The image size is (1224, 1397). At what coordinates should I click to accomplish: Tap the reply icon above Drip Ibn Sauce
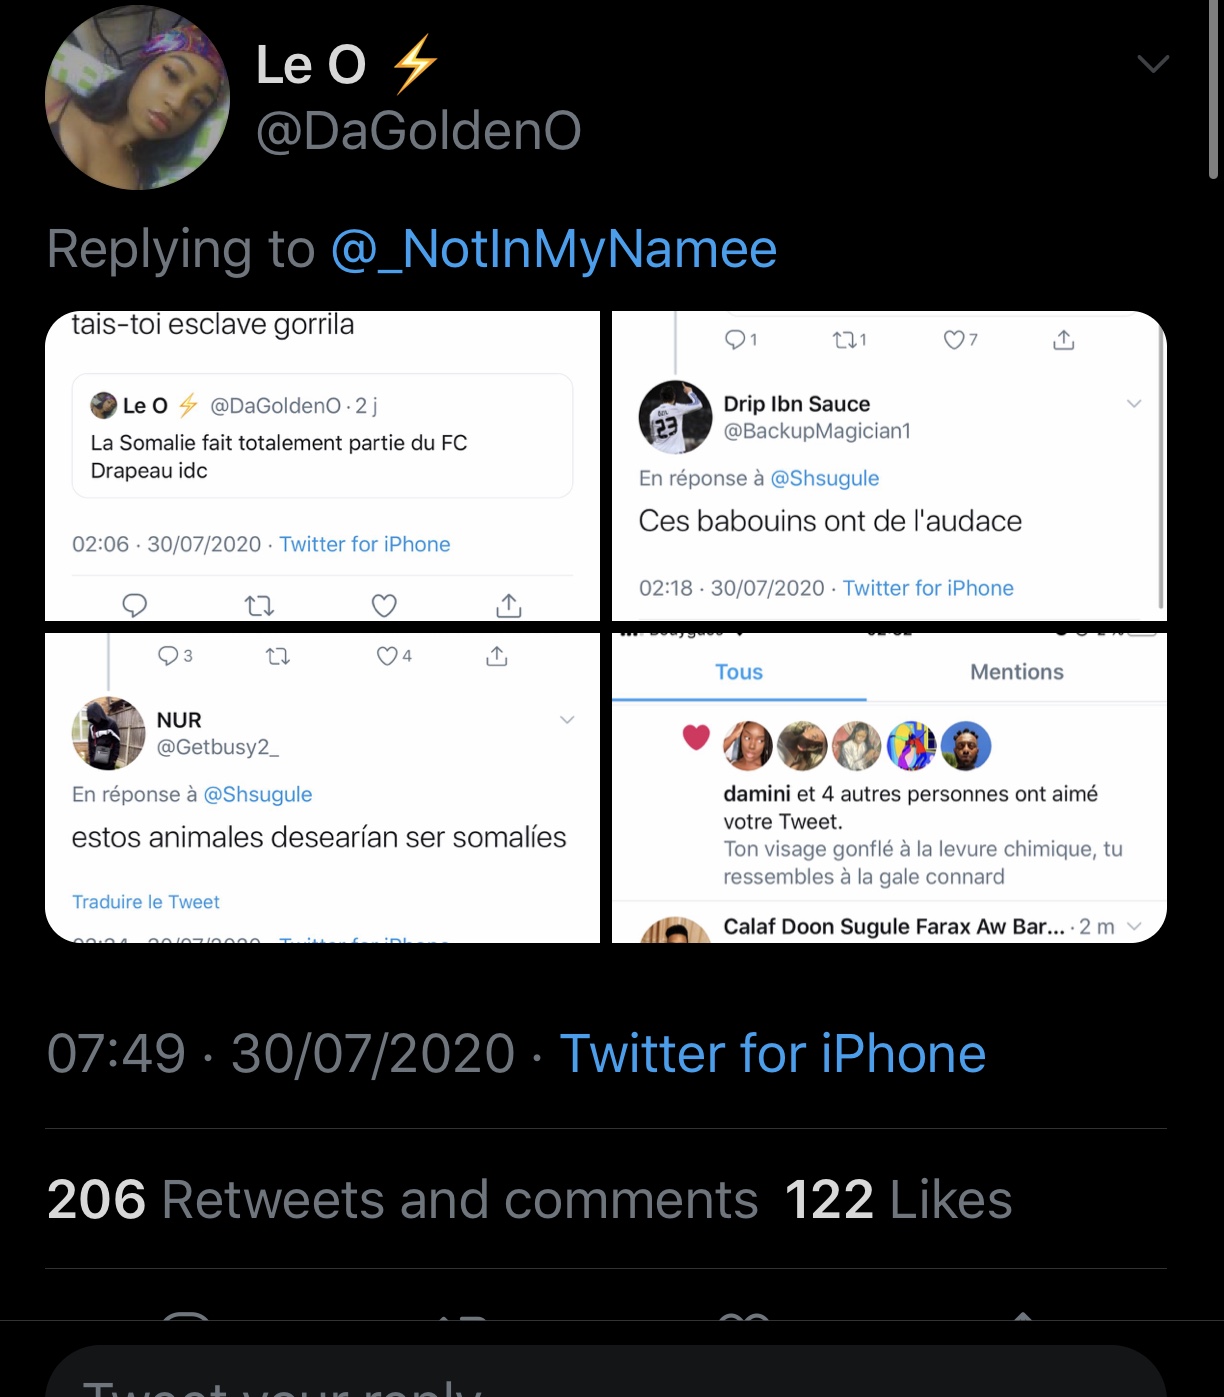tap(736, 340)
